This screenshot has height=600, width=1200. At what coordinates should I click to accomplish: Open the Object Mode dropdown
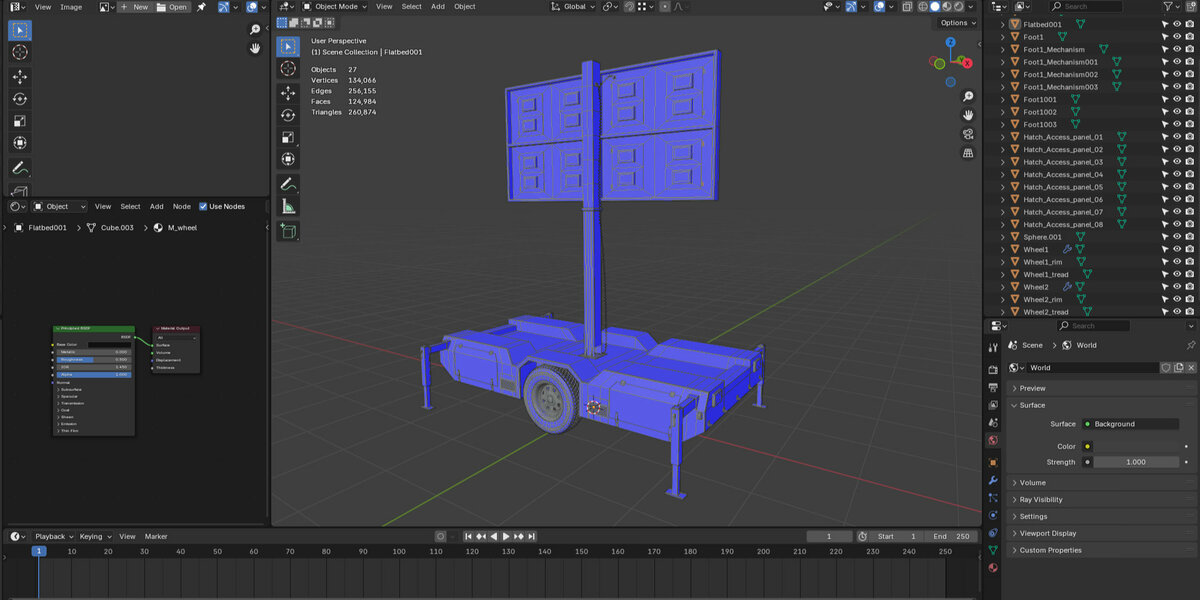pos(333,6)
